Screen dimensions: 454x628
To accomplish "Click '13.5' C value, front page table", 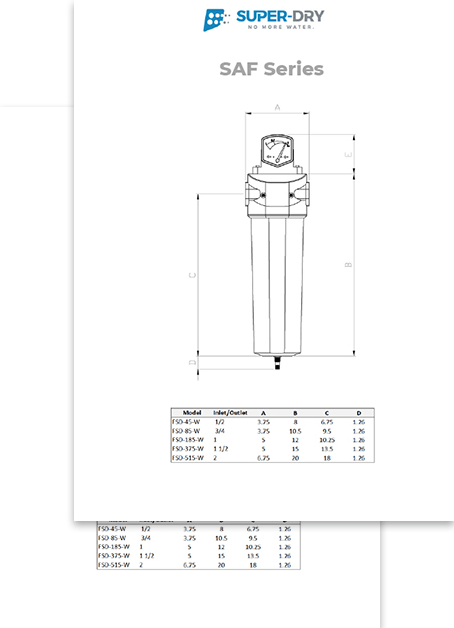I will click(x=327, y=449).
